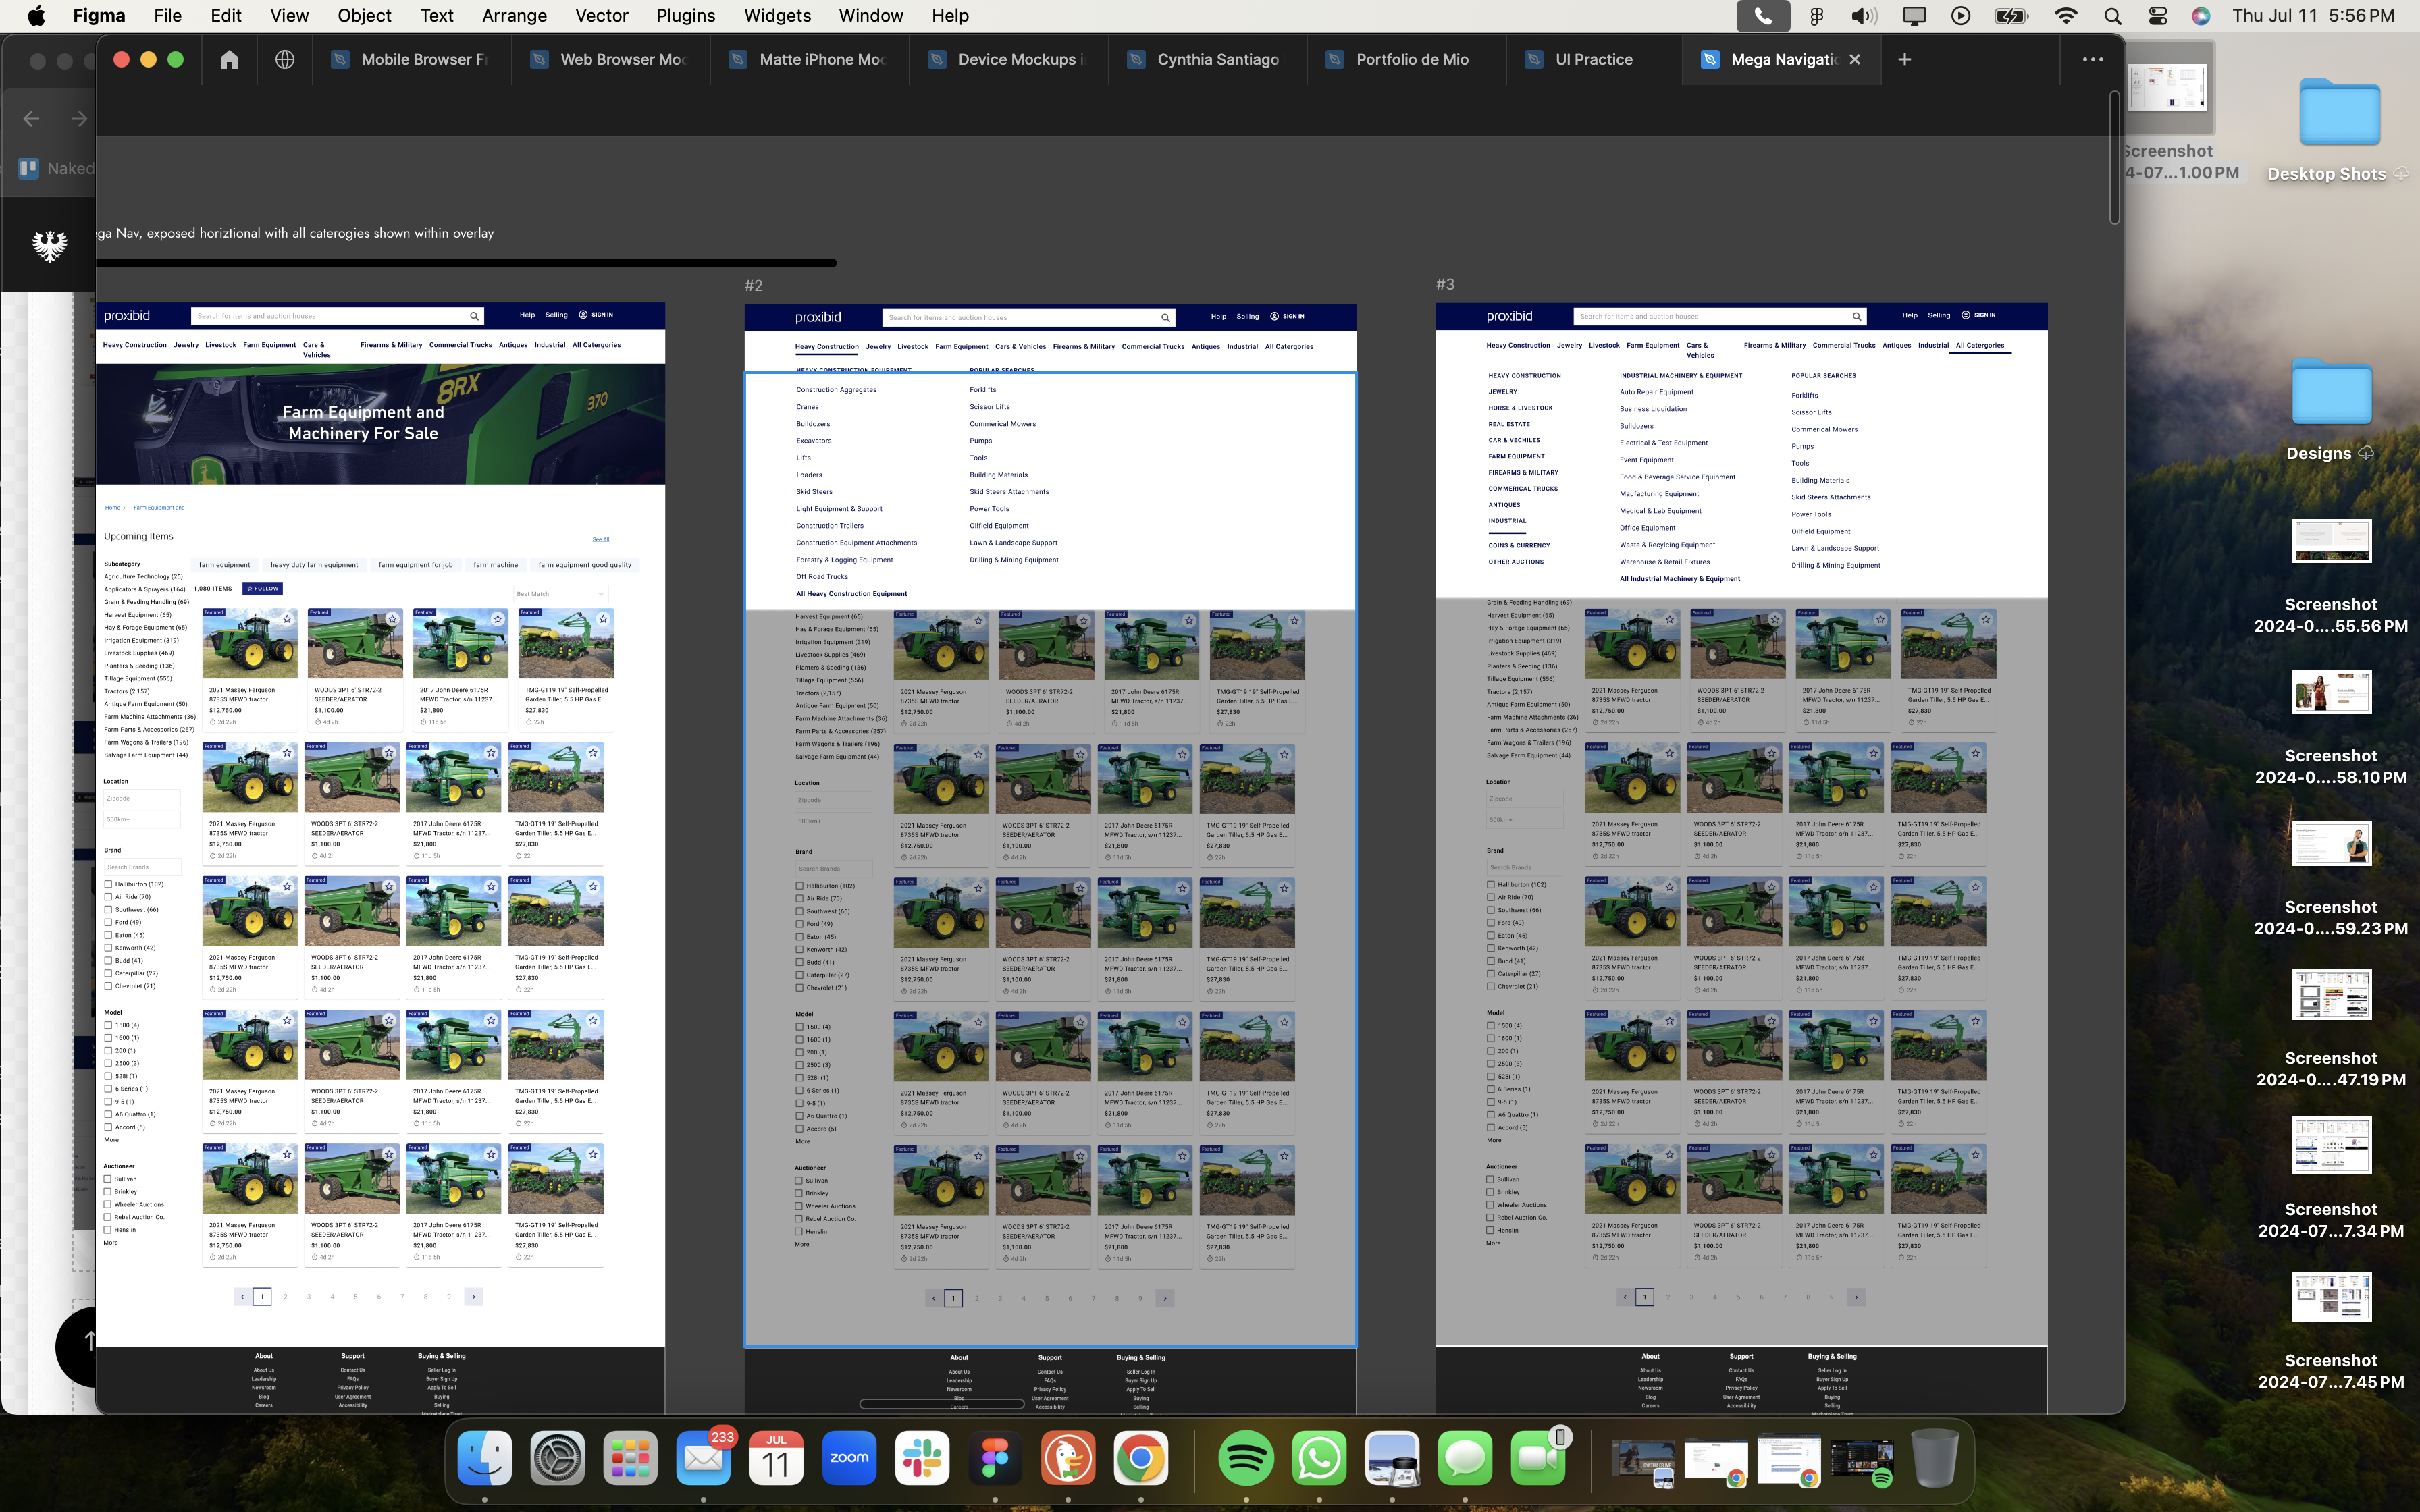Click All Industrial Machinery & Equipment link
The height and width of the screenshot is (1512, 2420).
1680,579
